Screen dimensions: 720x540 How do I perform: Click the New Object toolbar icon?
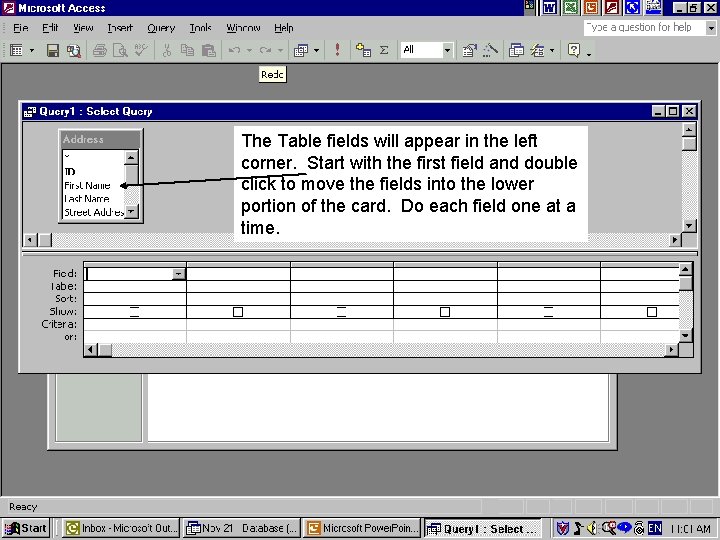[537, 50]
